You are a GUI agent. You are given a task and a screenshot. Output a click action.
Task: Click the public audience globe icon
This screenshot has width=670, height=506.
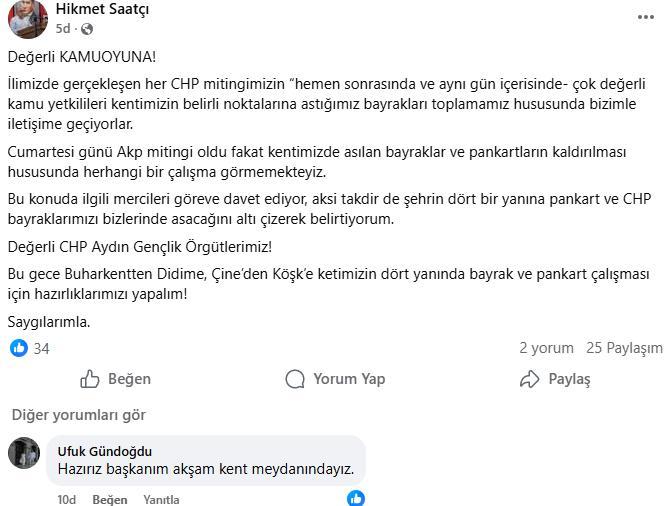[x=86, y=30]
